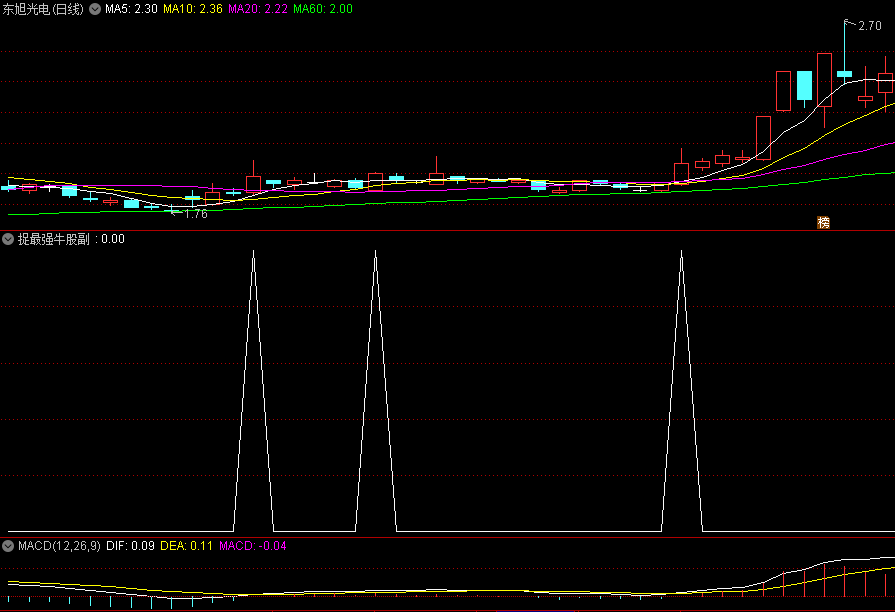Click the MACD: -0.04 value
Image resolution: width=895 pixels, height=612 pixels.
tap(253, 546)
